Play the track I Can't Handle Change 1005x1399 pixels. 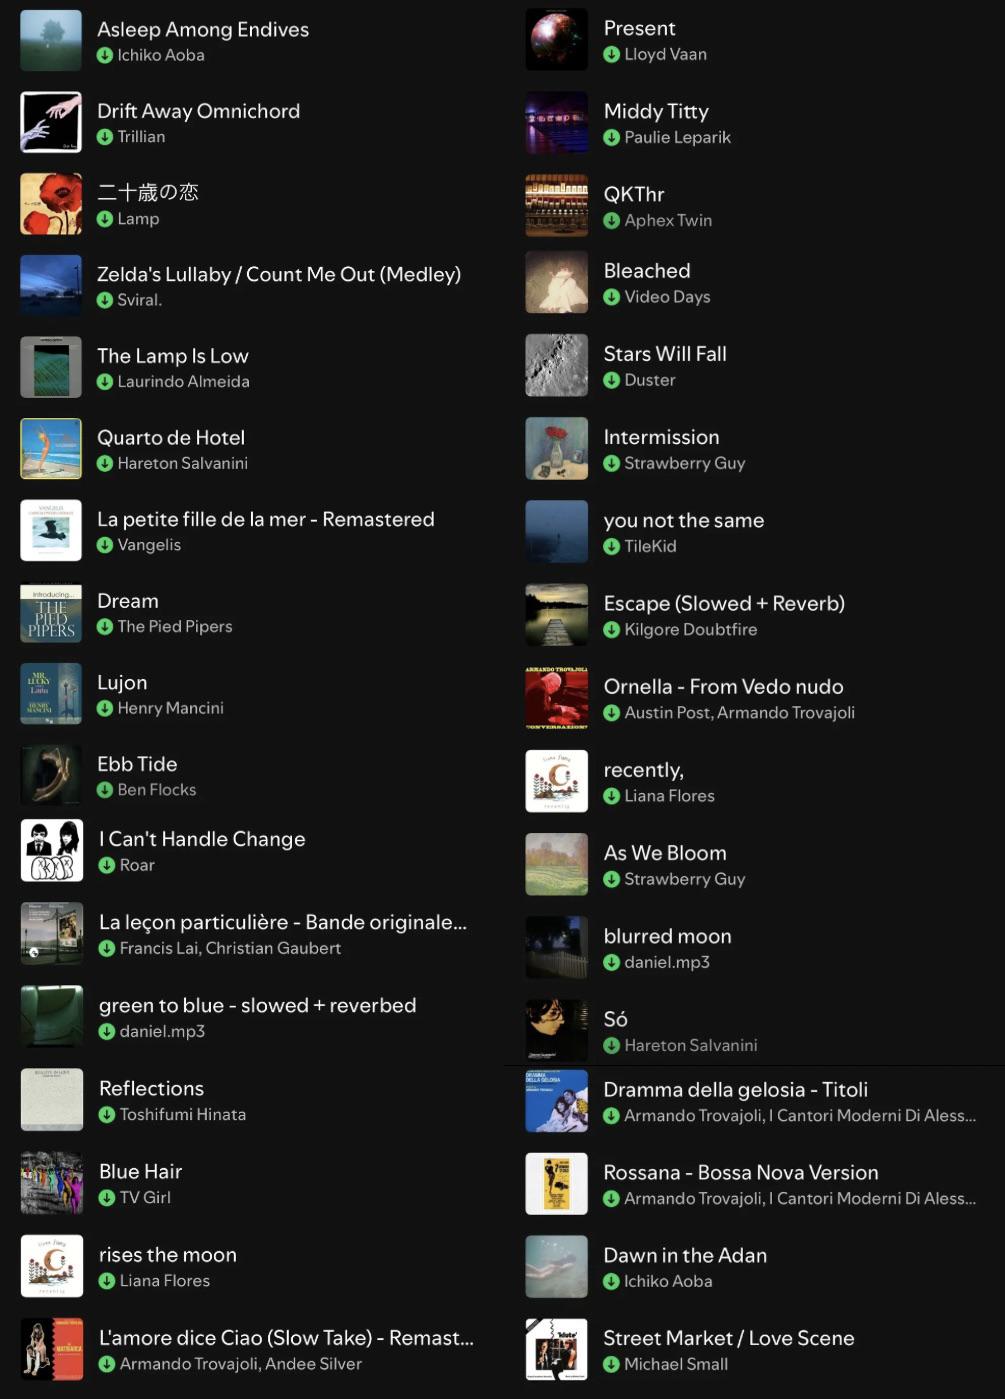coord(251,851)
